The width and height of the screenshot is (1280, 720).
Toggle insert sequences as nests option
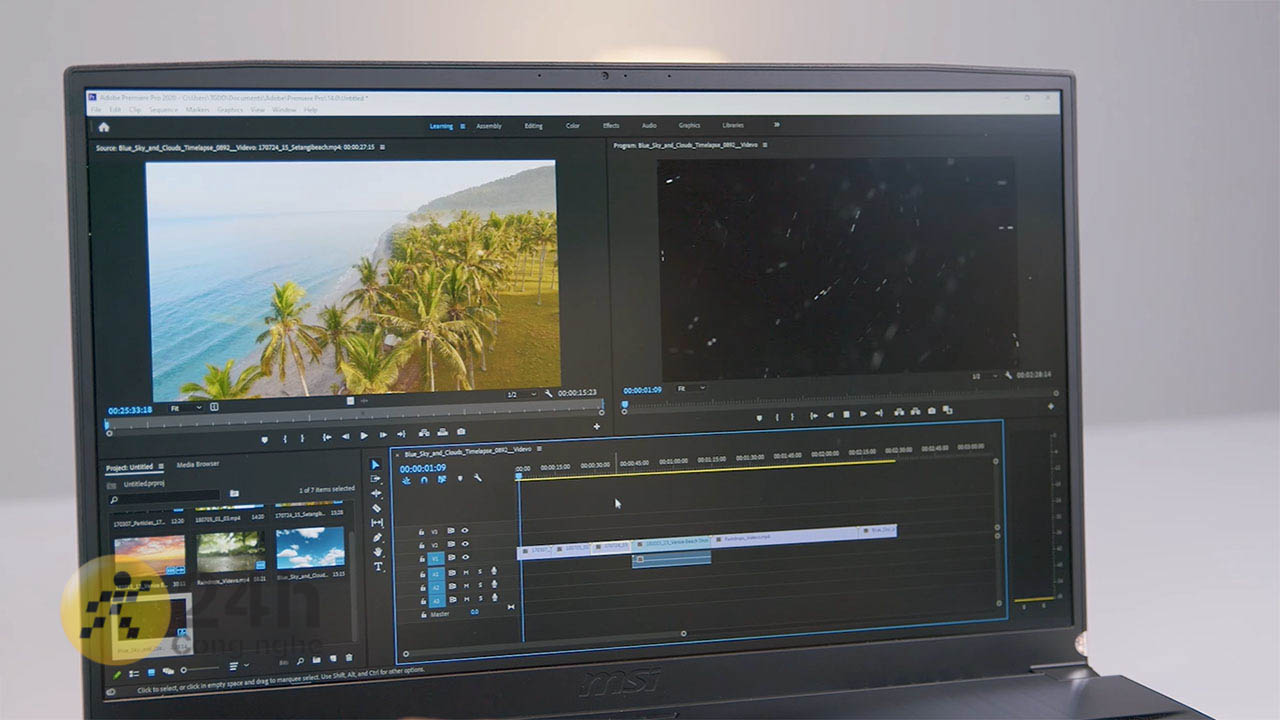coord(406,480)
